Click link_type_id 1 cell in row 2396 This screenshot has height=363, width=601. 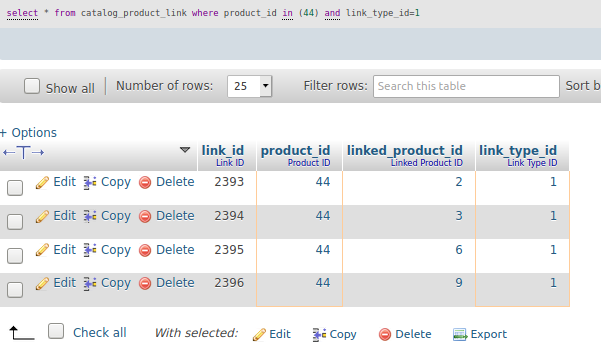(x=522, y=290)
